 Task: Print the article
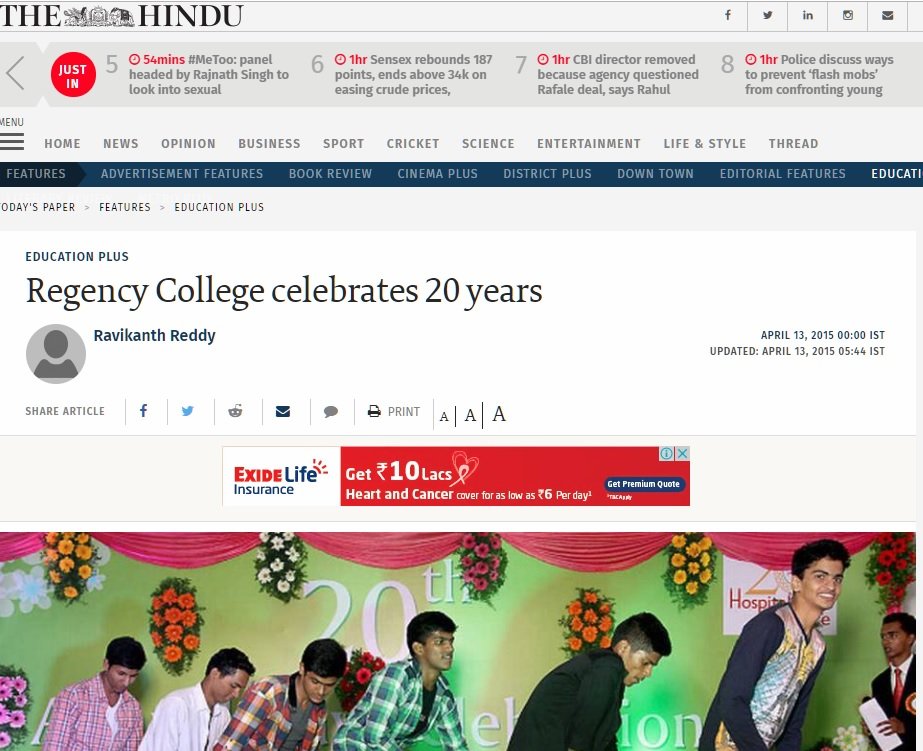coord(394,411)
